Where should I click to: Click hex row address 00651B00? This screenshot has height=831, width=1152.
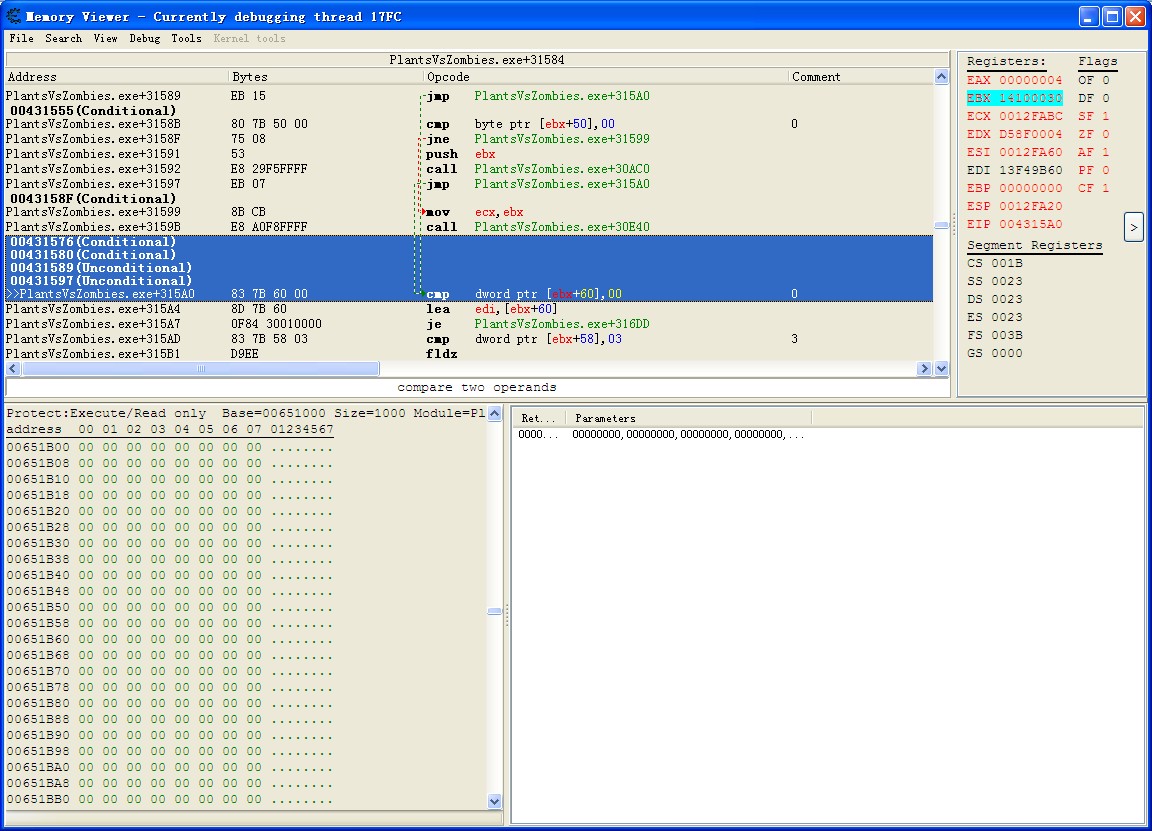click(37, 447)
